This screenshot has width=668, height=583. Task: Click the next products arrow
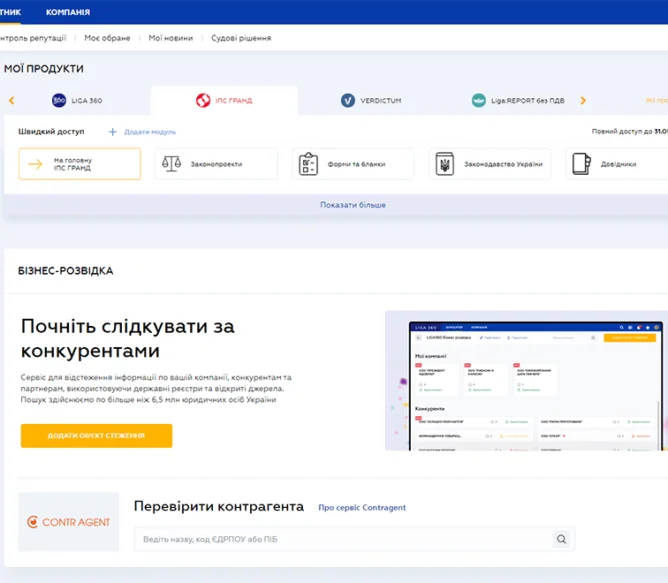pos(583,101)
